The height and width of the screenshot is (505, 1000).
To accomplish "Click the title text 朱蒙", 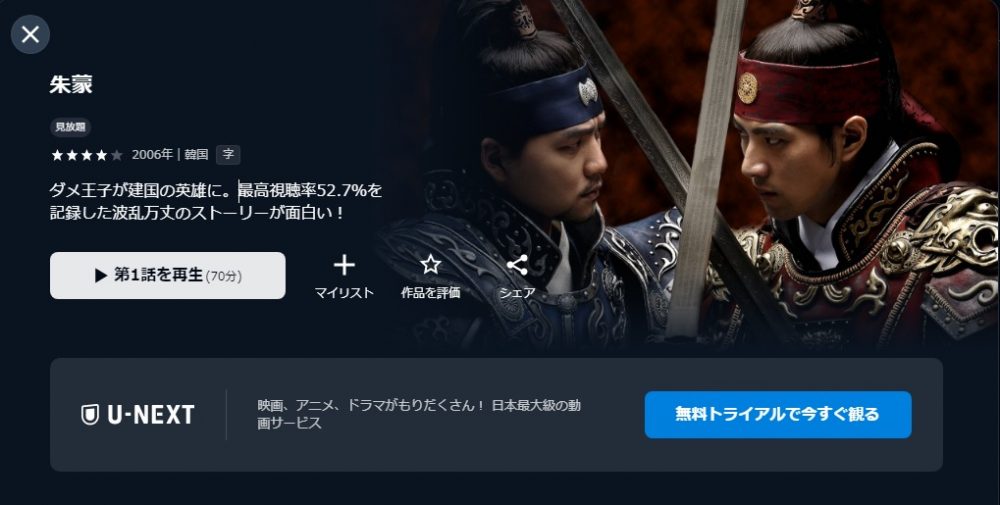I will [71, 84].
